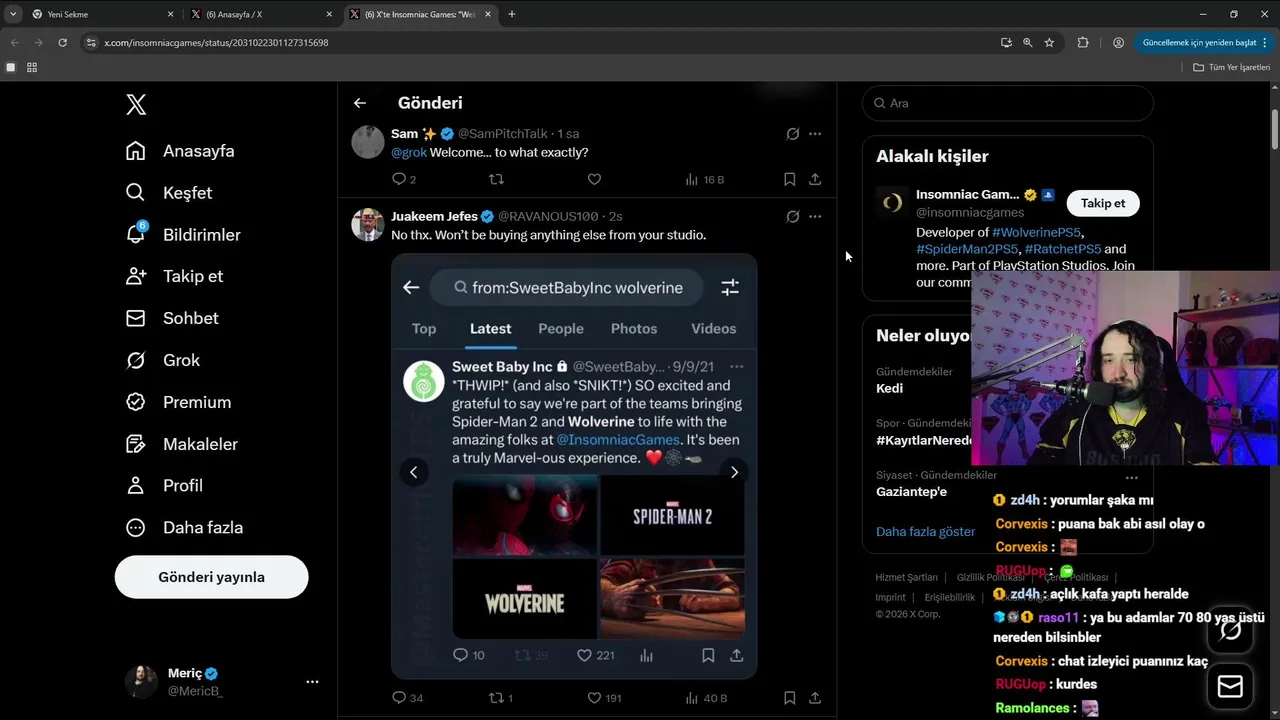Click Daha fazla göster link
Screen dimensions: 1280x720
[925, 531]
